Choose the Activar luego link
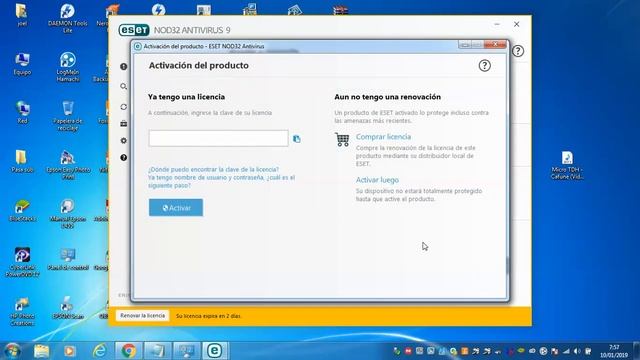Viewport: 640px width, 360px height. click(x=377, y=180)
